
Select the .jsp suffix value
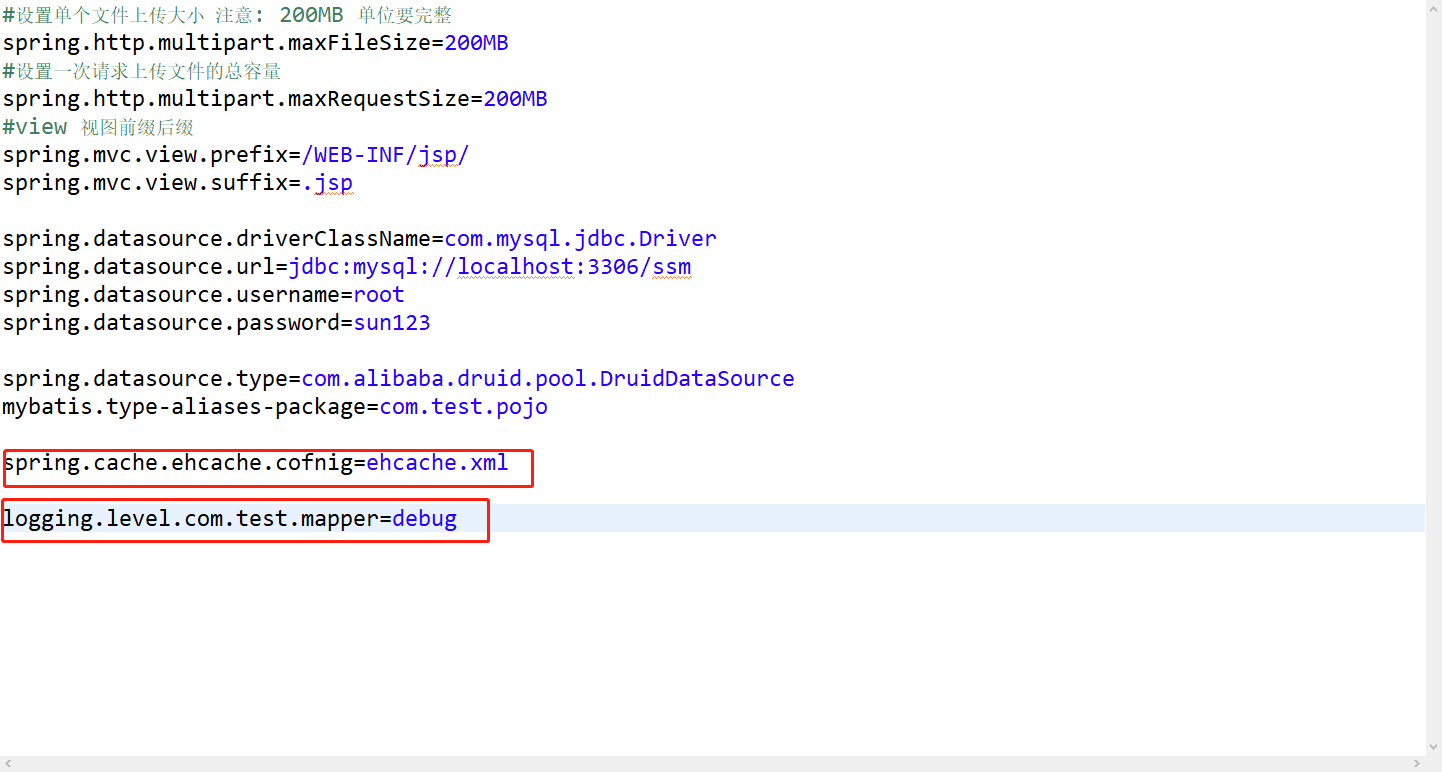328,183
